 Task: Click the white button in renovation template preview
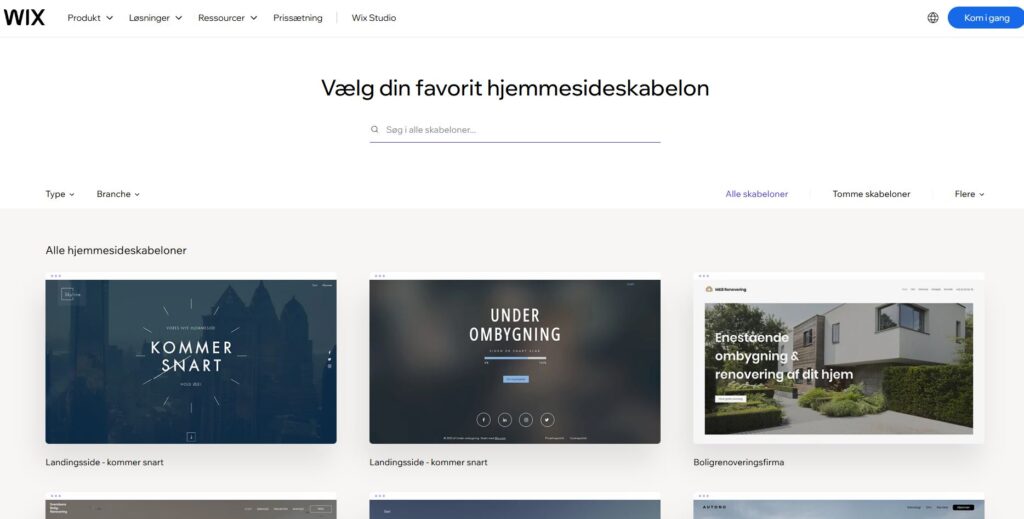point(730,398)
